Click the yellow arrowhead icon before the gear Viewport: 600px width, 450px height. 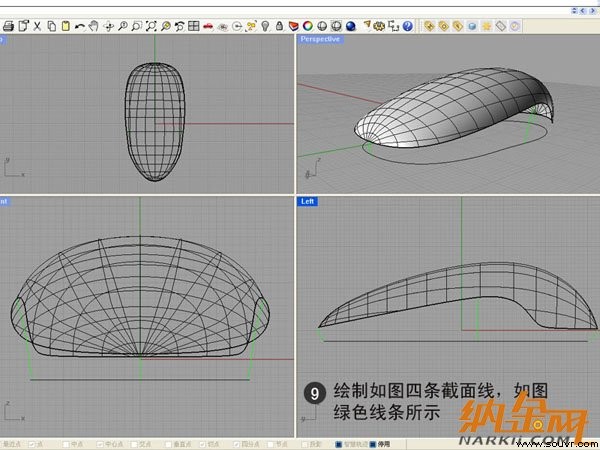point(367,25)
